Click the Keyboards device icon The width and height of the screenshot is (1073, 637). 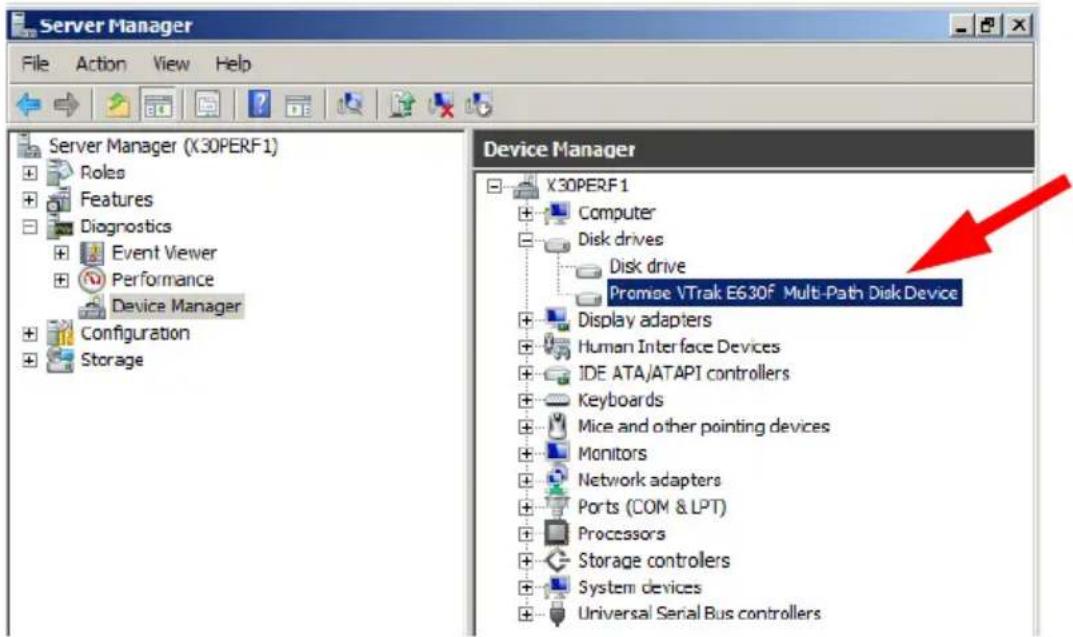[556, 400]
